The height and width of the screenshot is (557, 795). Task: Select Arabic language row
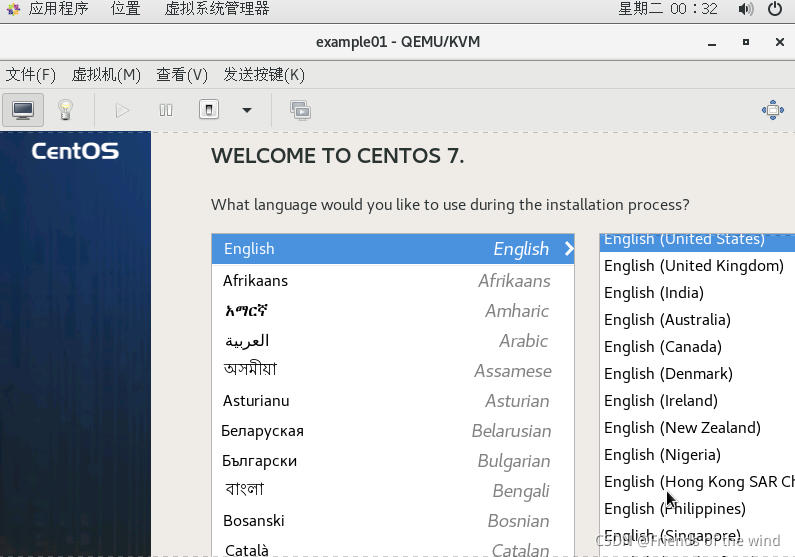click(393, 341)
